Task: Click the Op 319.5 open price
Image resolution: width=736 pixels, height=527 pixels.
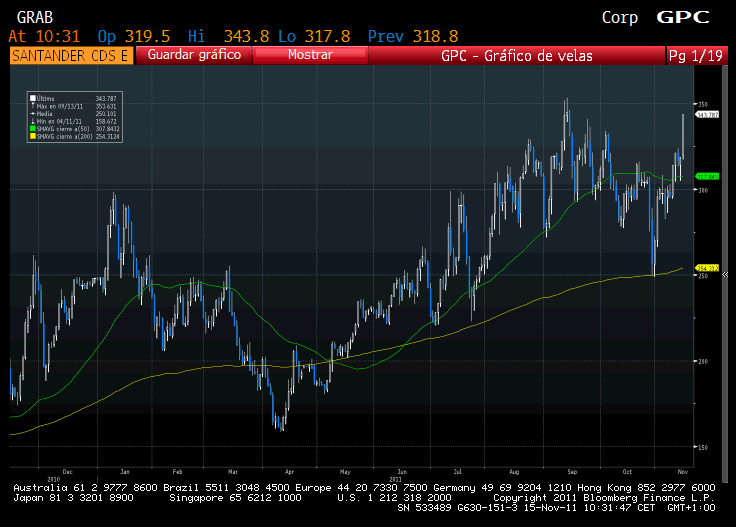Action: (x=134, y=36)
